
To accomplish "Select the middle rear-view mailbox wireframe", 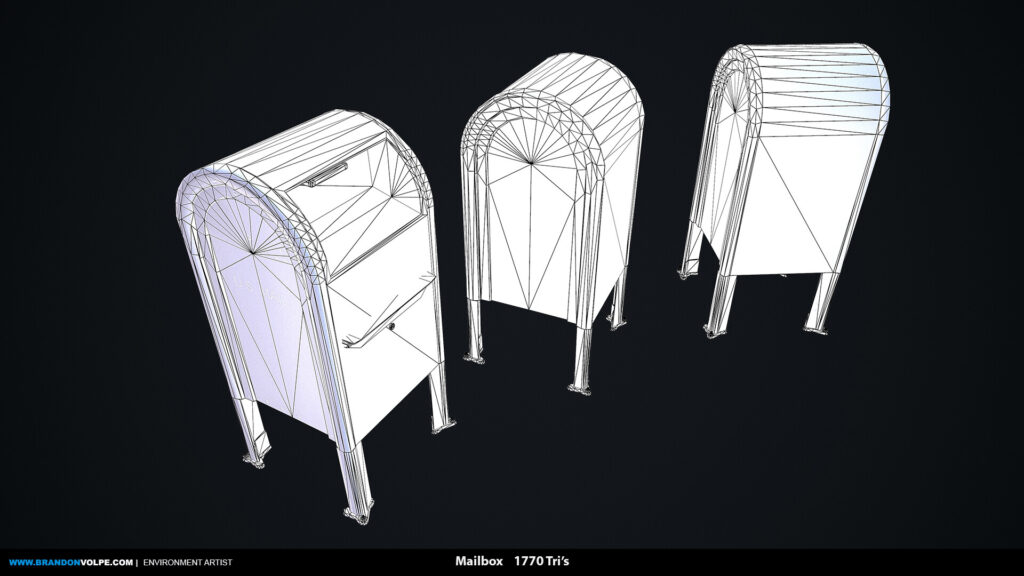I will tap(551, 224).
